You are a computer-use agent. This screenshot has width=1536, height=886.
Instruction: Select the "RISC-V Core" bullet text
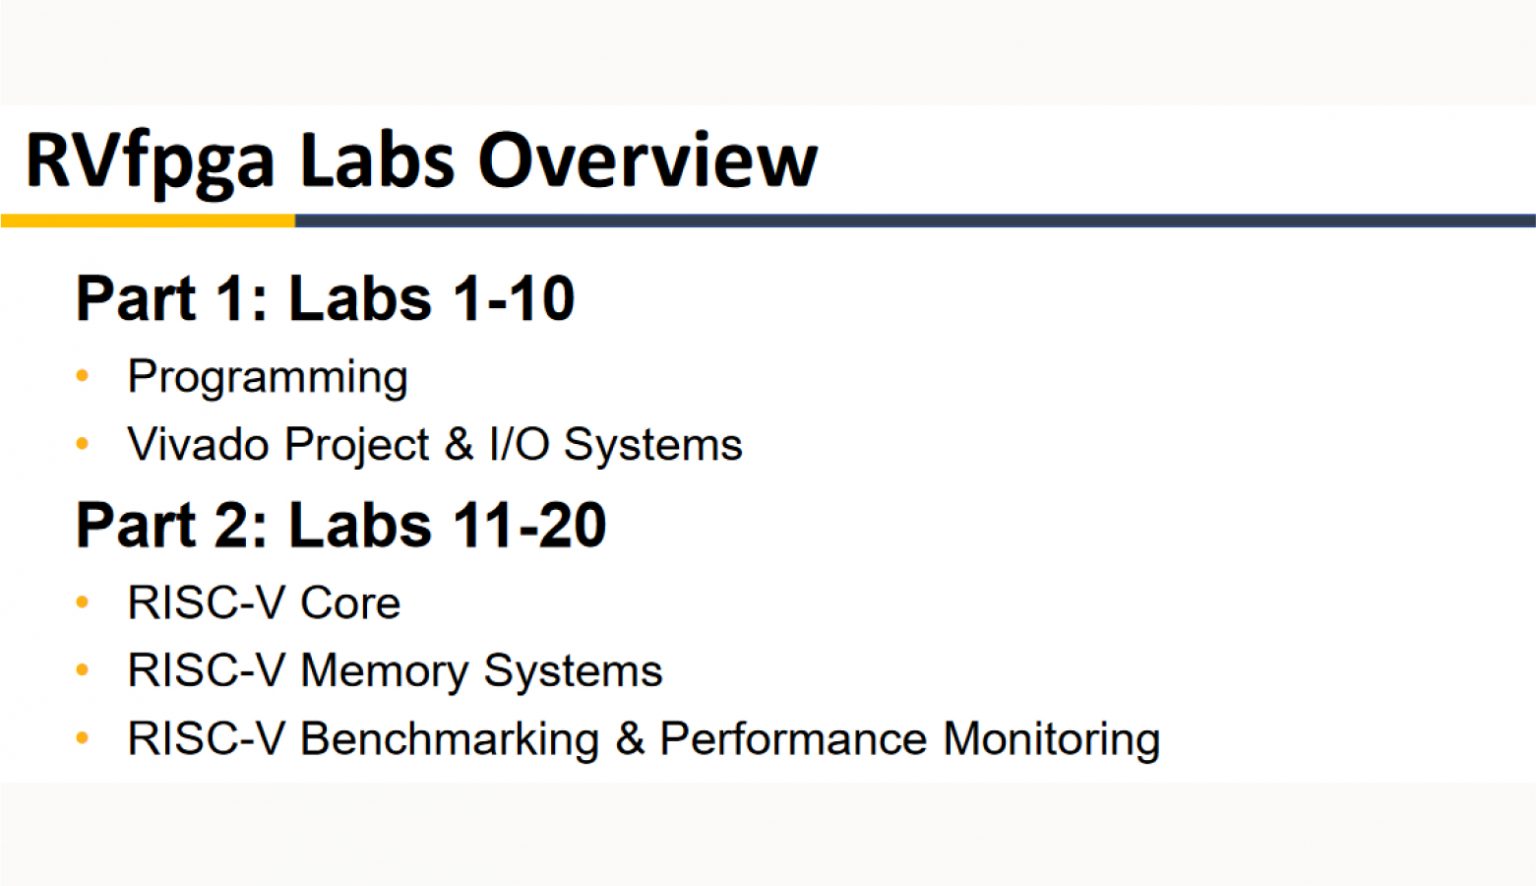(x=264, y=603)
